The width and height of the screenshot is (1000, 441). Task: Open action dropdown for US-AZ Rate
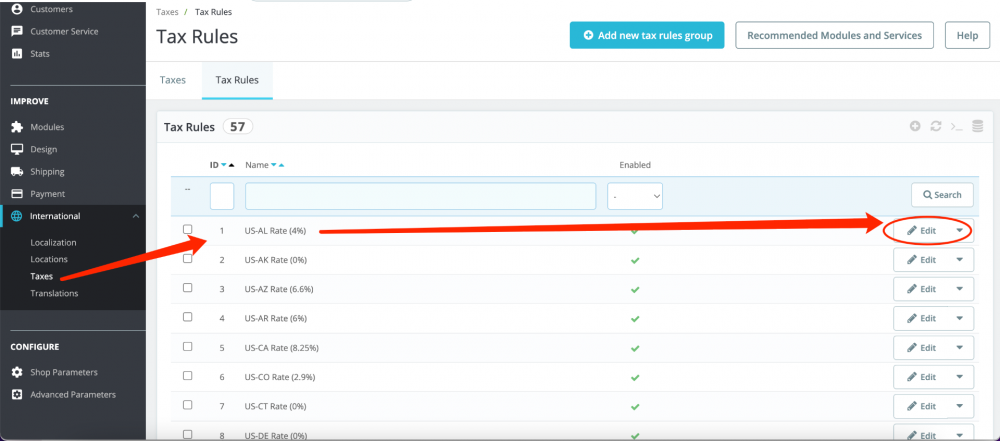pyautogui.click(x=960, y=289)
